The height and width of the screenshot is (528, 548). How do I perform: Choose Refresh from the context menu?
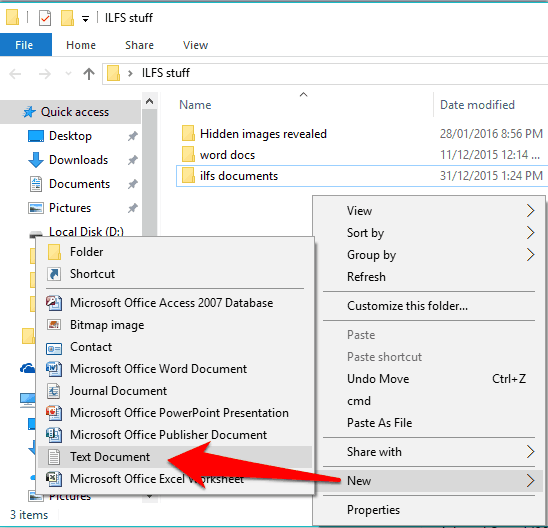pos(428,277)
